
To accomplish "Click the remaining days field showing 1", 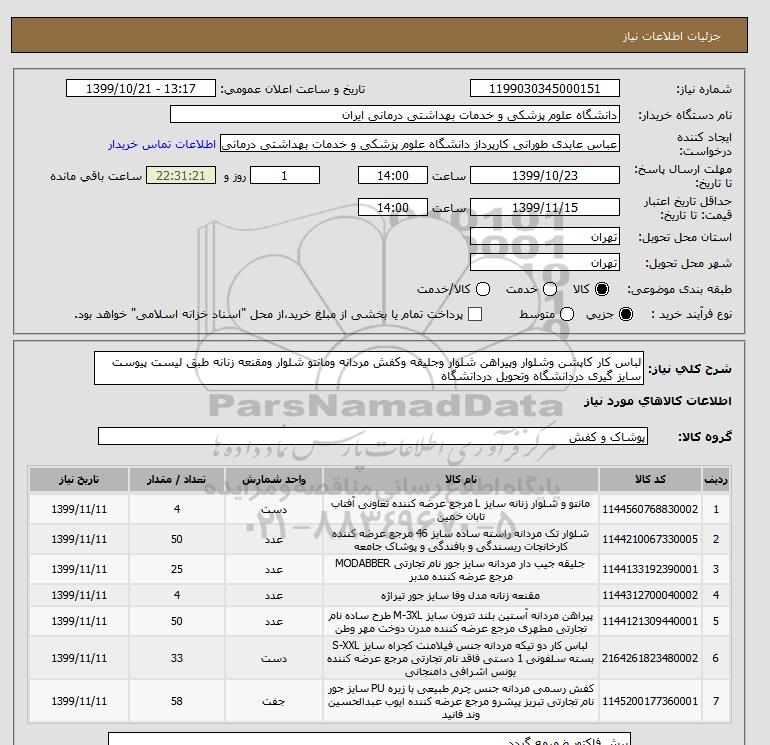I will pos(285,175).
